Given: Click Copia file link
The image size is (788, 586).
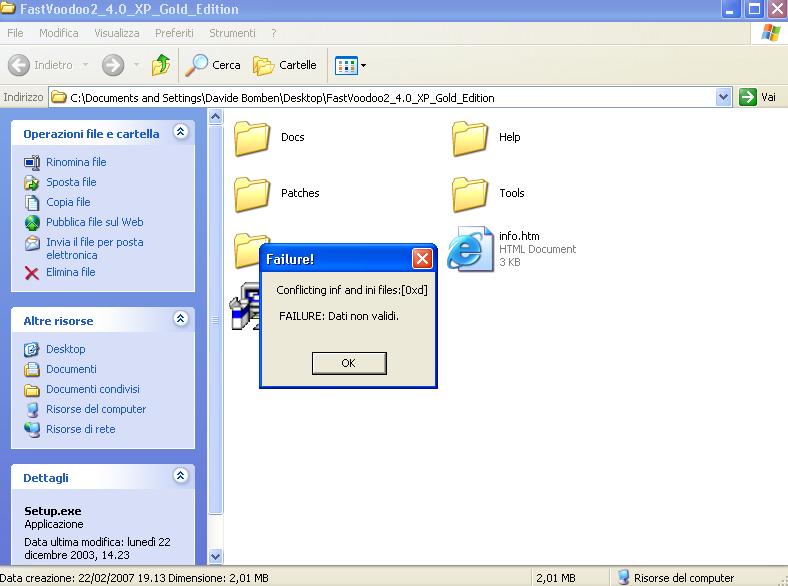Looking at the screenshot, I should 68,202.
